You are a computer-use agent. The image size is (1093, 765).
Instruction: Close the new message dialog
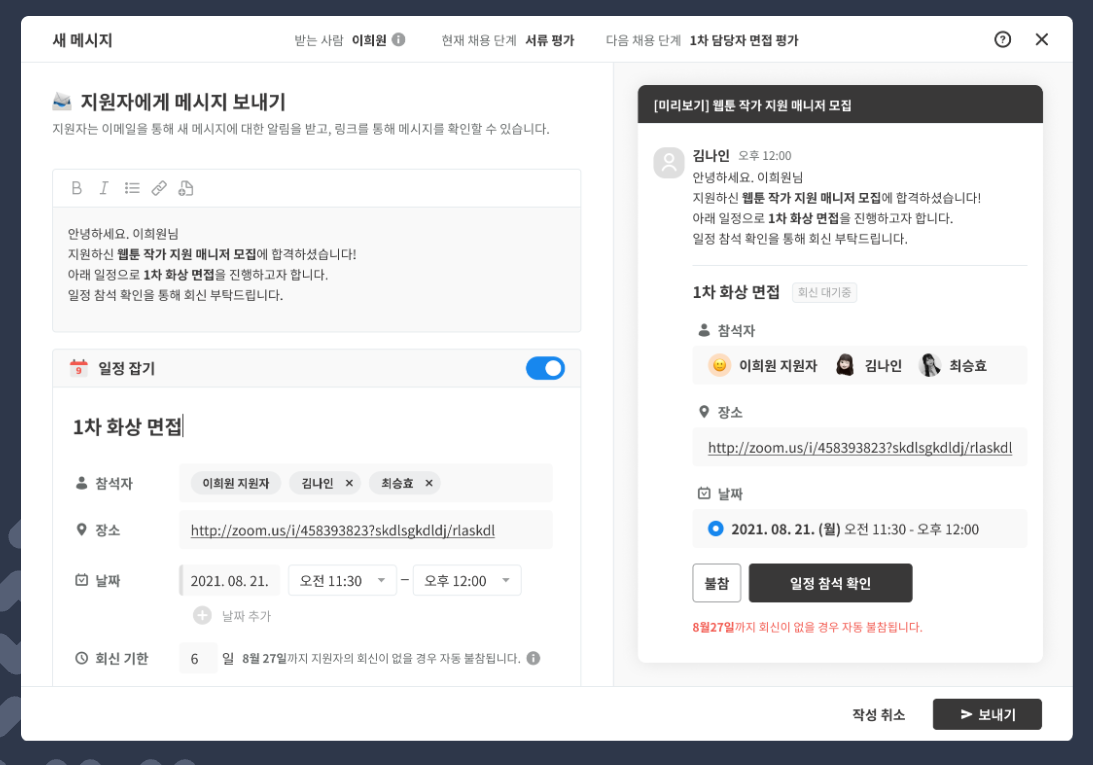click(1041, 40)
